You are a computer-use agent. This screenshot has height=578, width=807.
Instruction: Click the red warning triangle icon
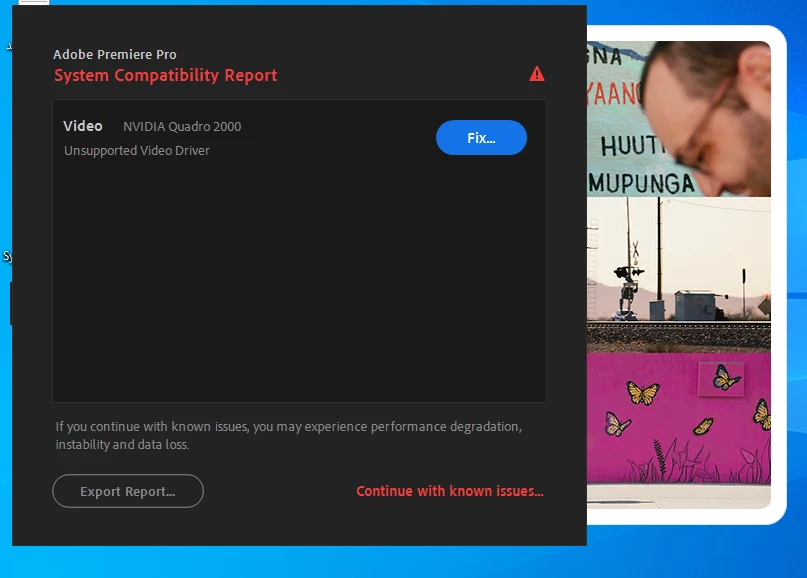coord(537,74)
